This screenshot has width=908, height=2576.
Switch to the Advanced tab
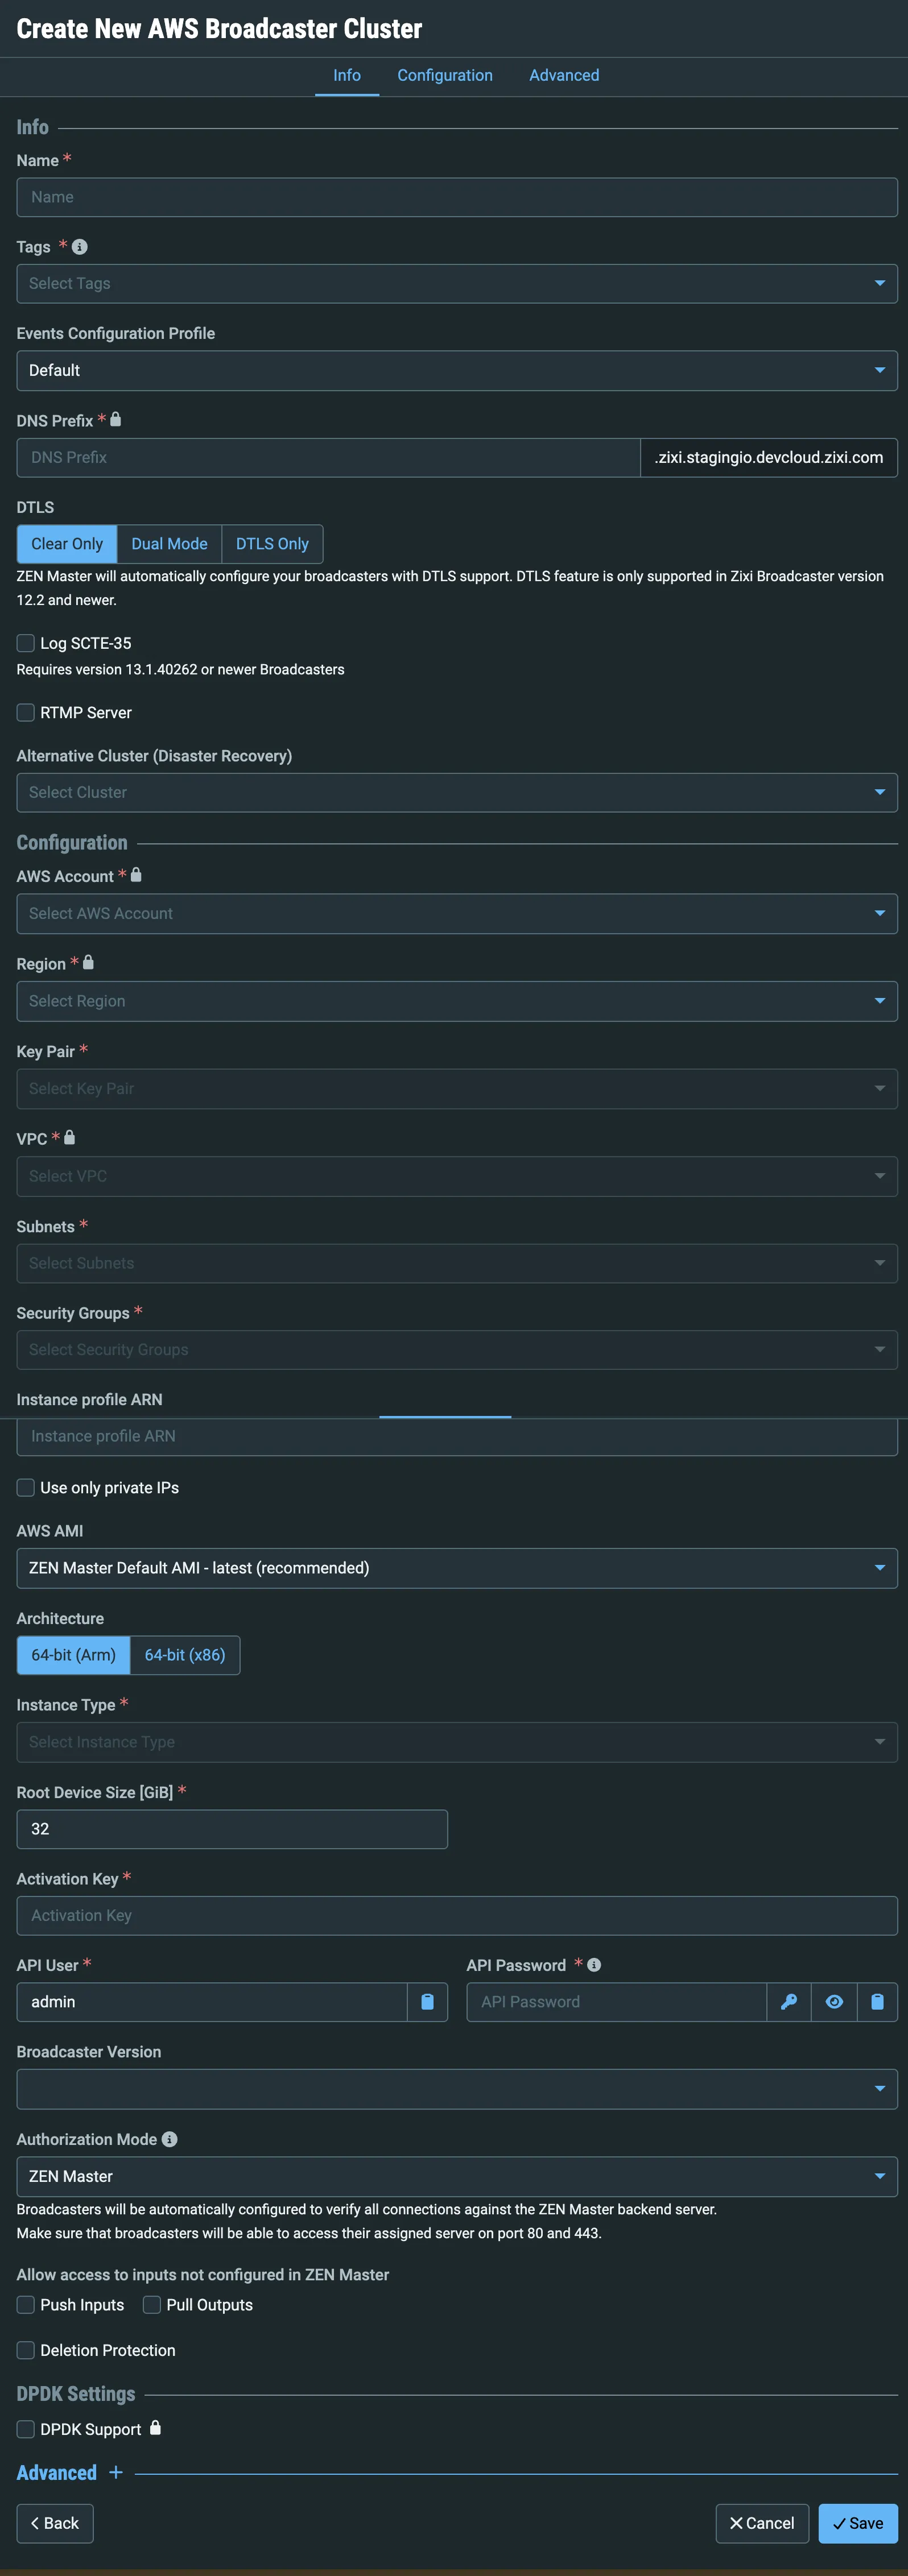564,75
